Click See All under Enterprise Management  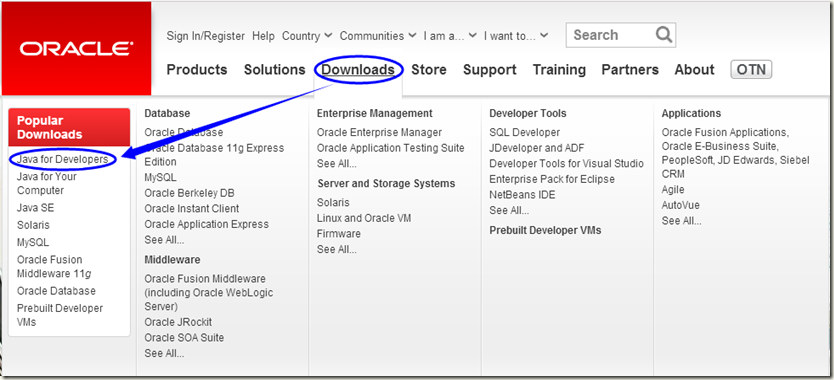click(x=337, y=163)
